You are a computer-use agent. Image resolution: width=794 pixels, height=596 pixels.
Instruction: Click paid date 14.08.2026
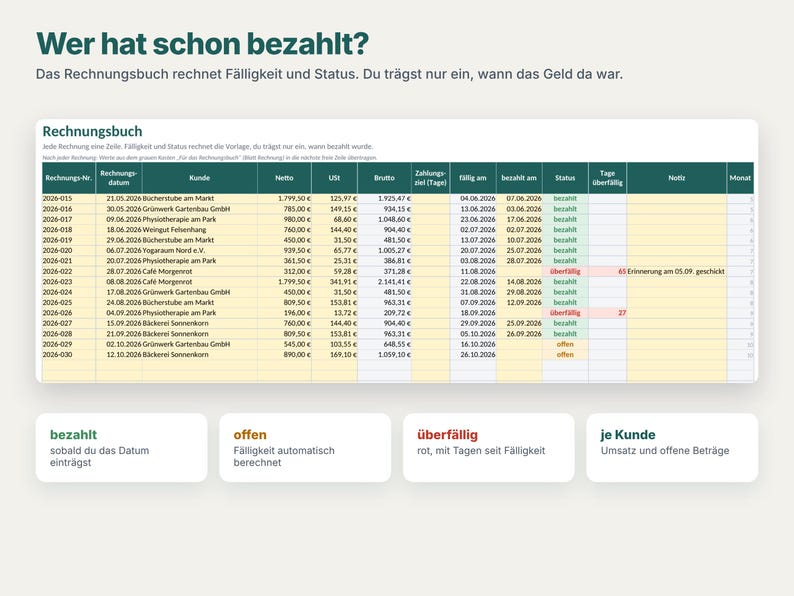(519, 282)
